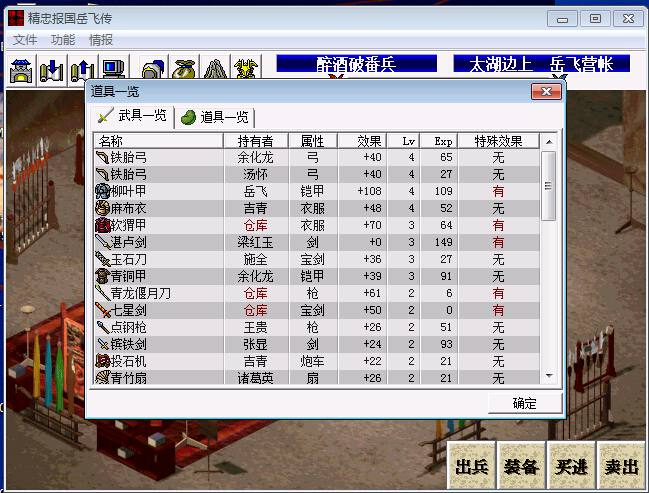Image resolution: width=649 pixels, height=493 pixels.
Task: Click the blue down-arrow toolbar icon
Action: pyautogui.click(x=52, y=70)
